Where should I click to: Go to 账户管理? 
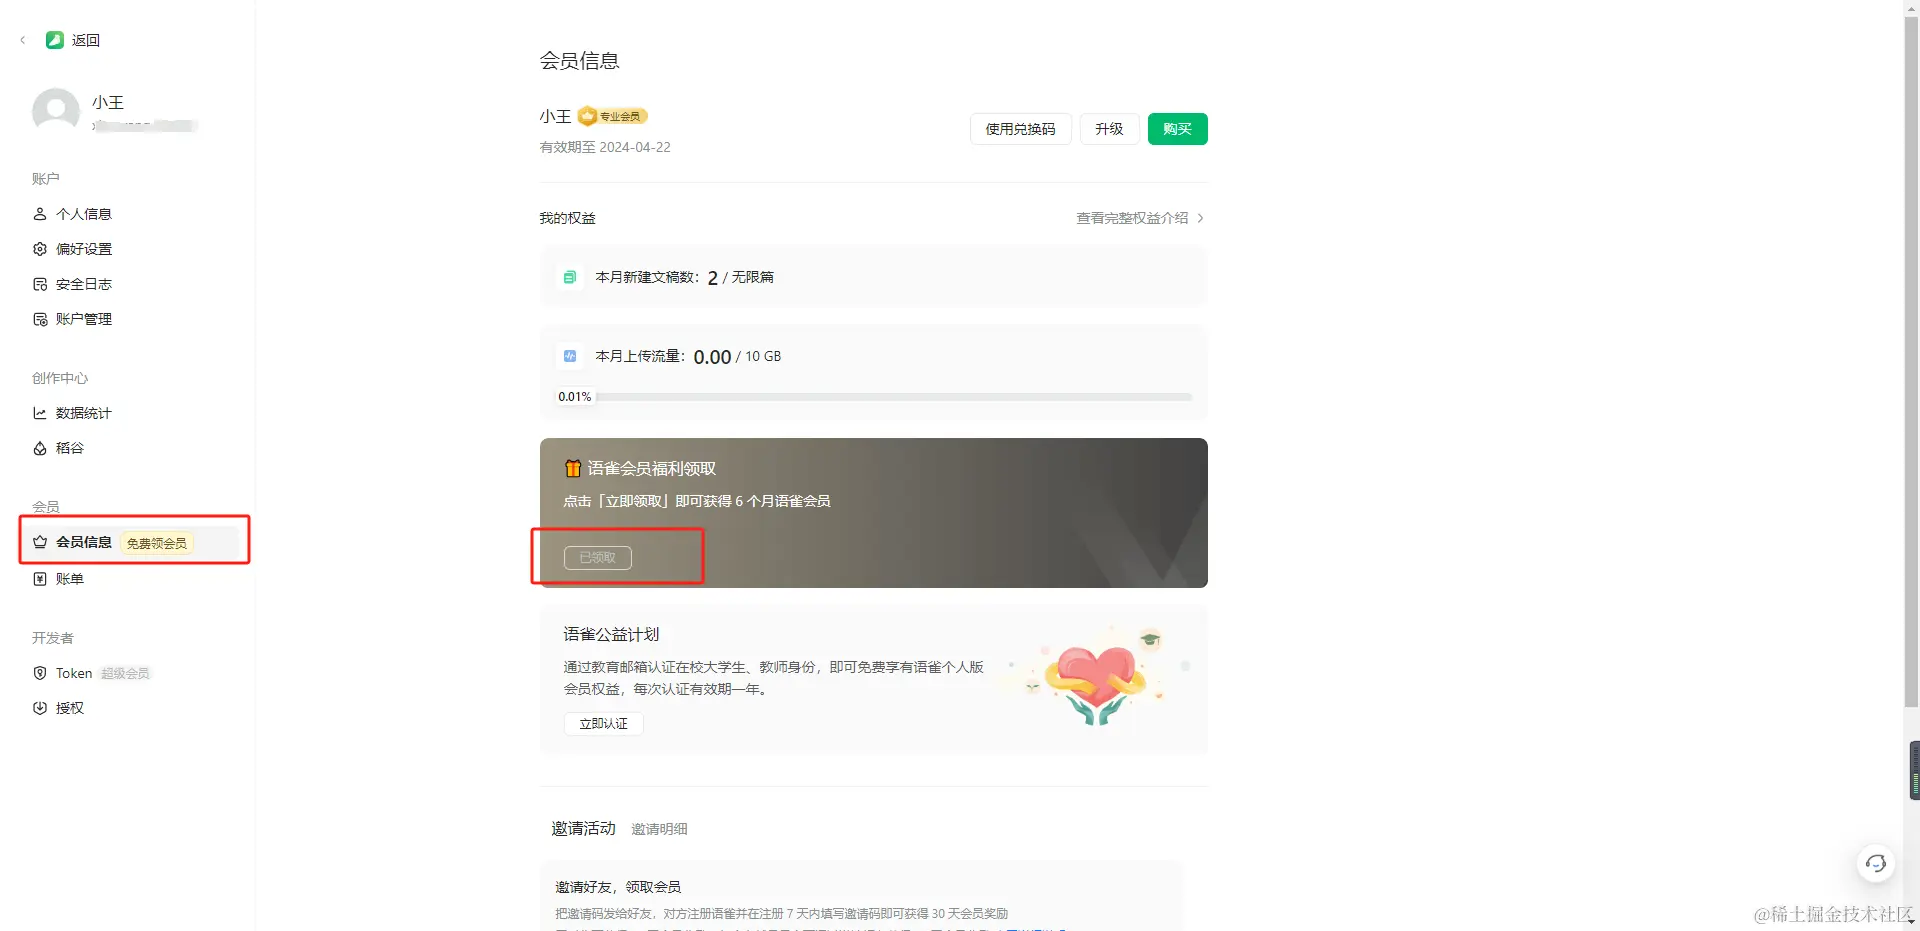84,319
